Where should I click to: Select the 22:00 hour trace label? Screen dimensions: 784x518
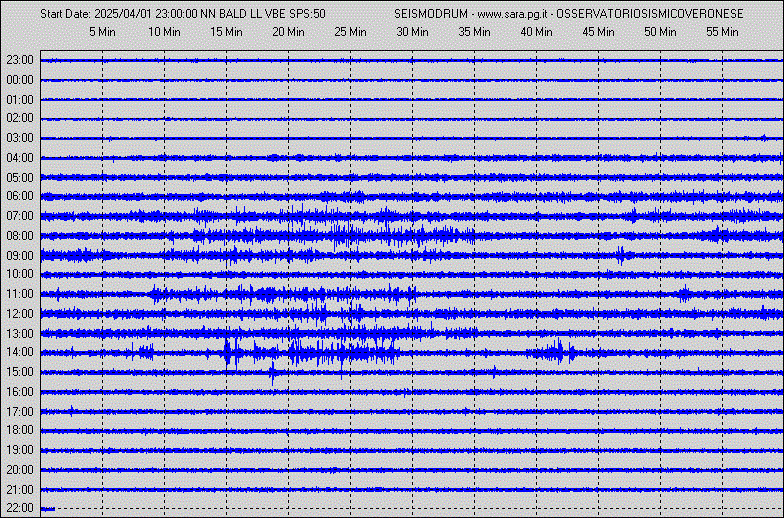tap(20, 508)
